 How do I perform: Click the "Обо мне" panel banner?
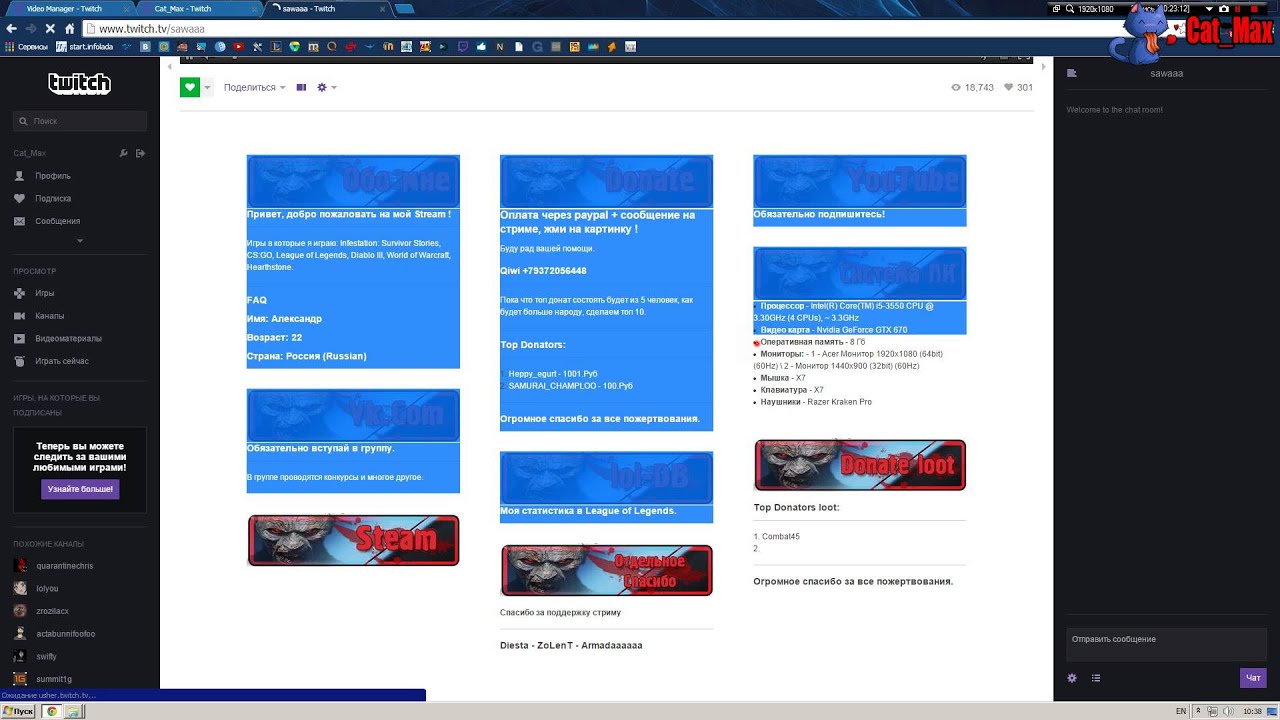pos(353,181)
